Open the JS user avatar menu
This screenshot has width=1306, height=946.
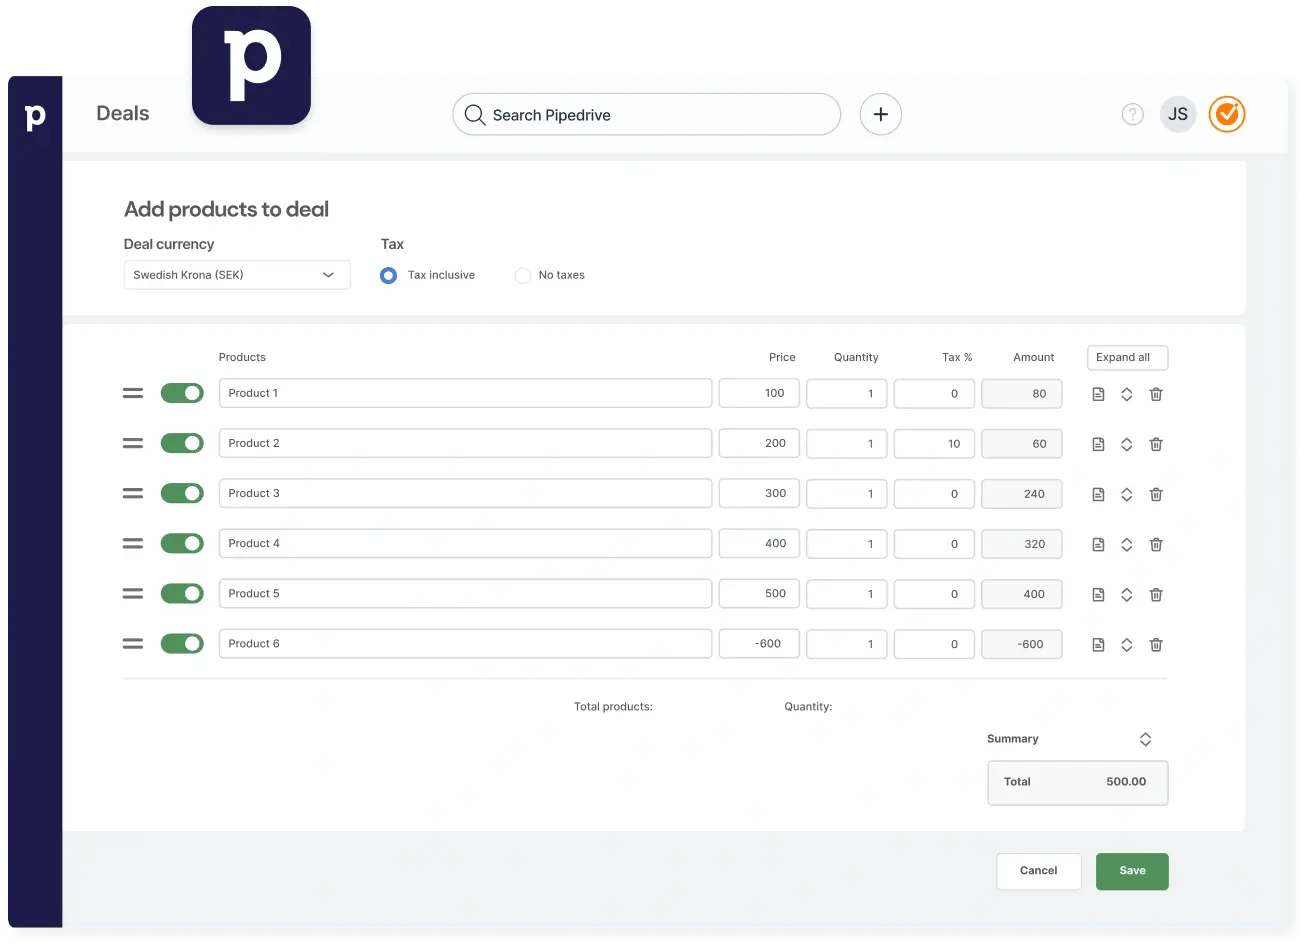(x=1178, y=114)
